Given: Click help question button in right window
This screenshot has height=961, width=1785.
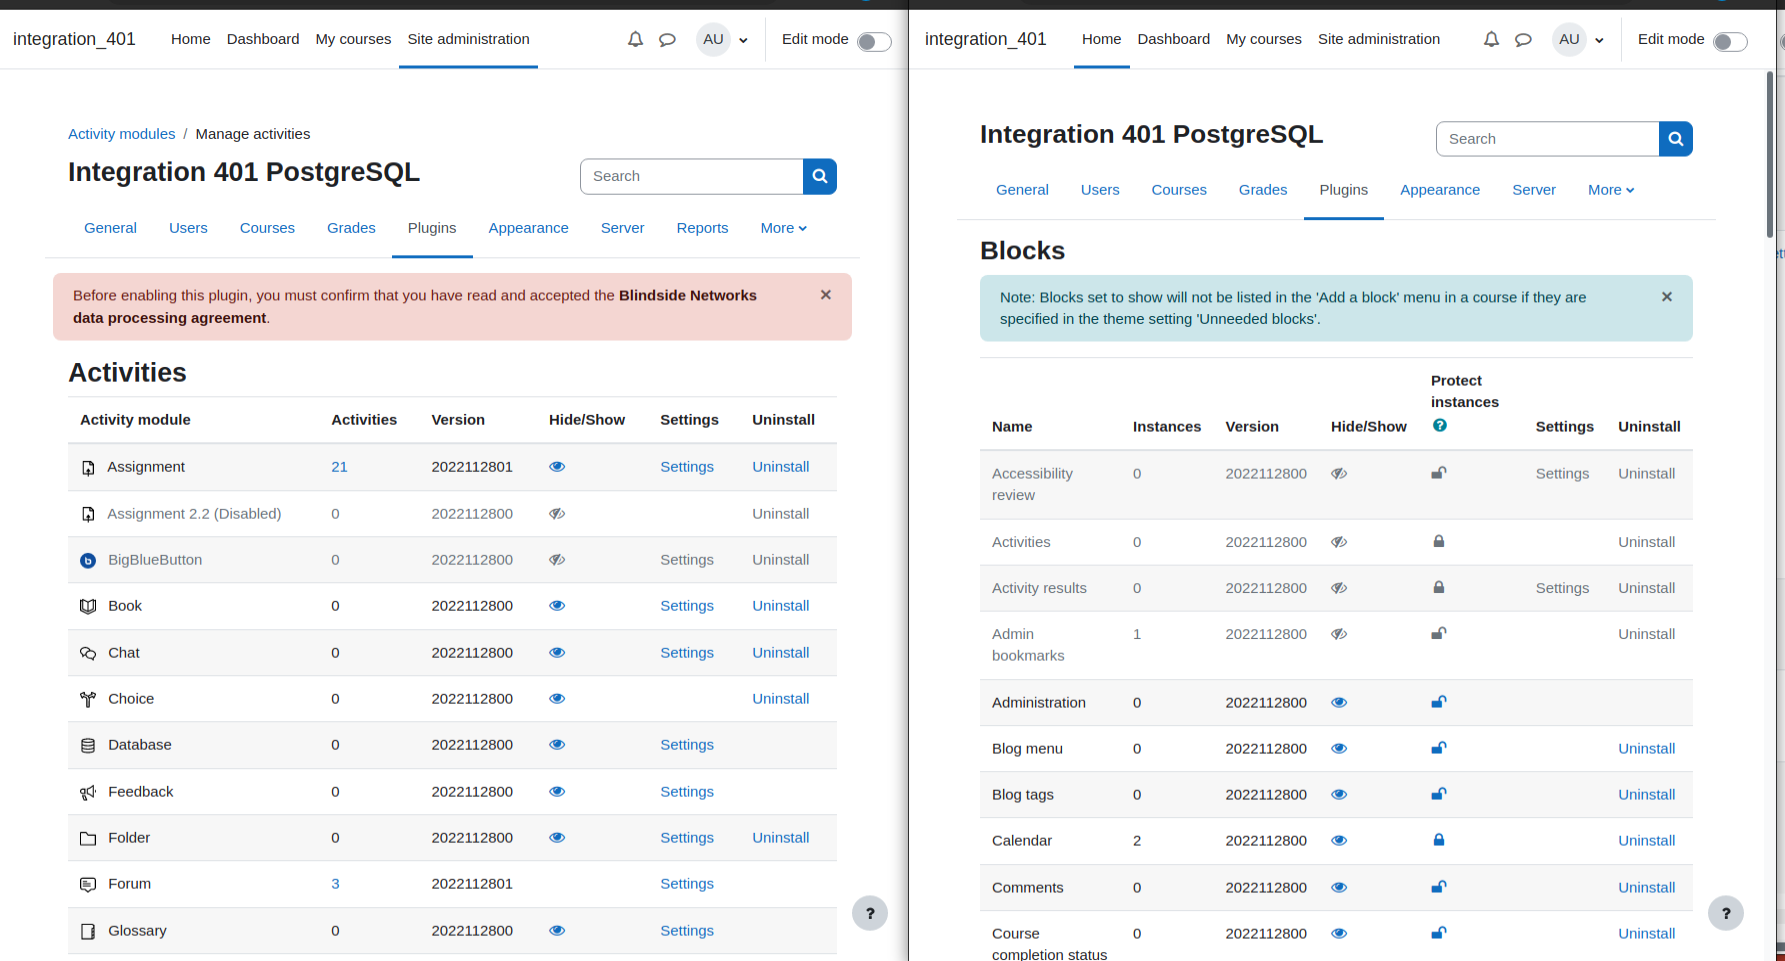Looking at the screenshot, I should point(1726,913).
